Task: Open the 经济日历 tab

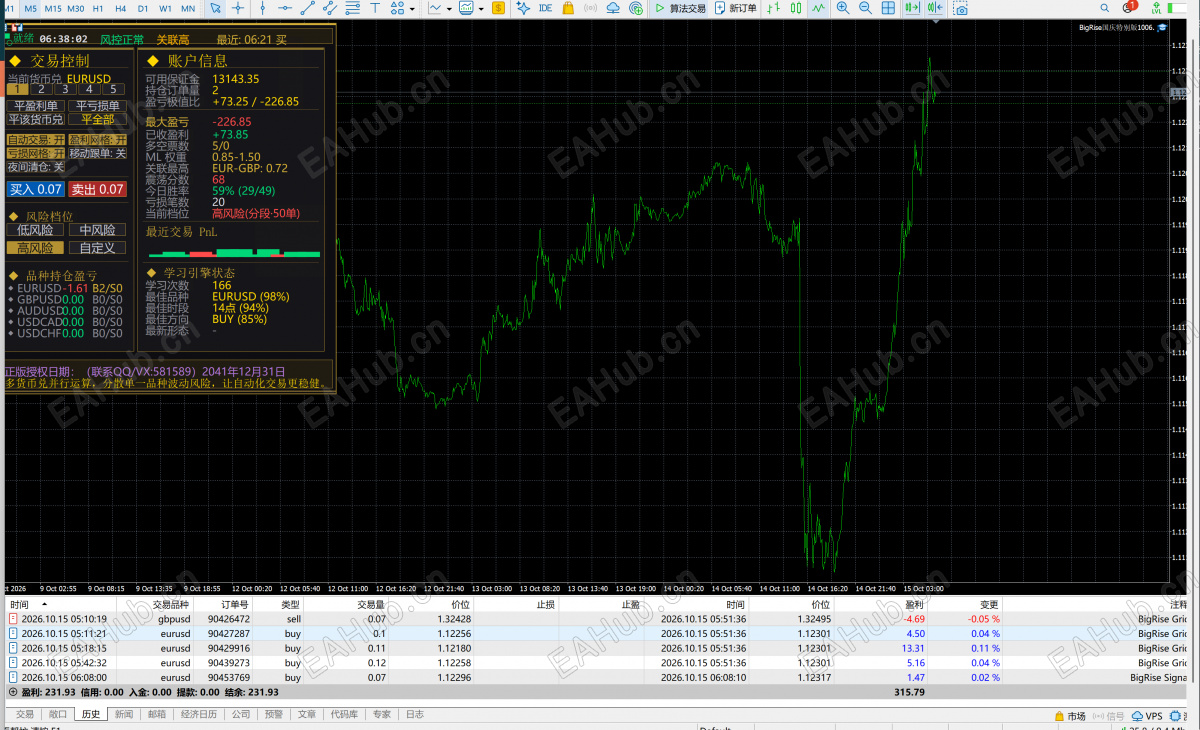Action: (199, 715)
